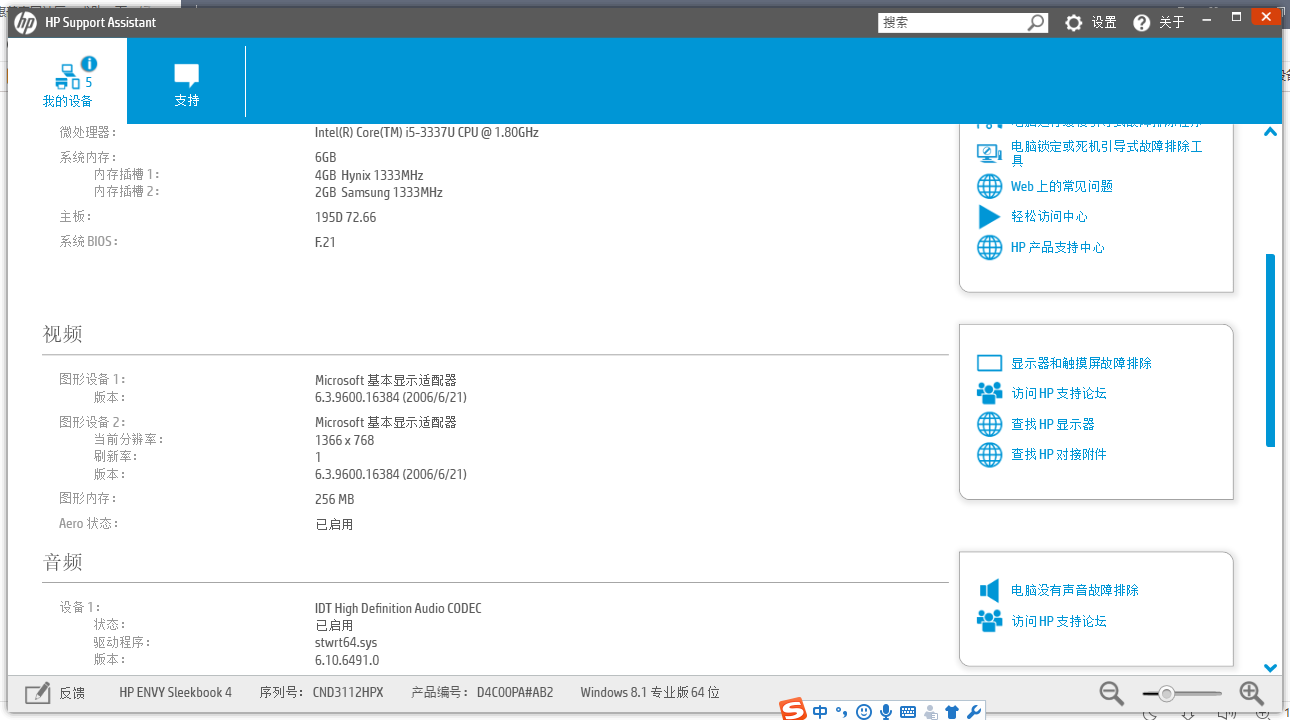Open the 反馈 feedback label

71,692
